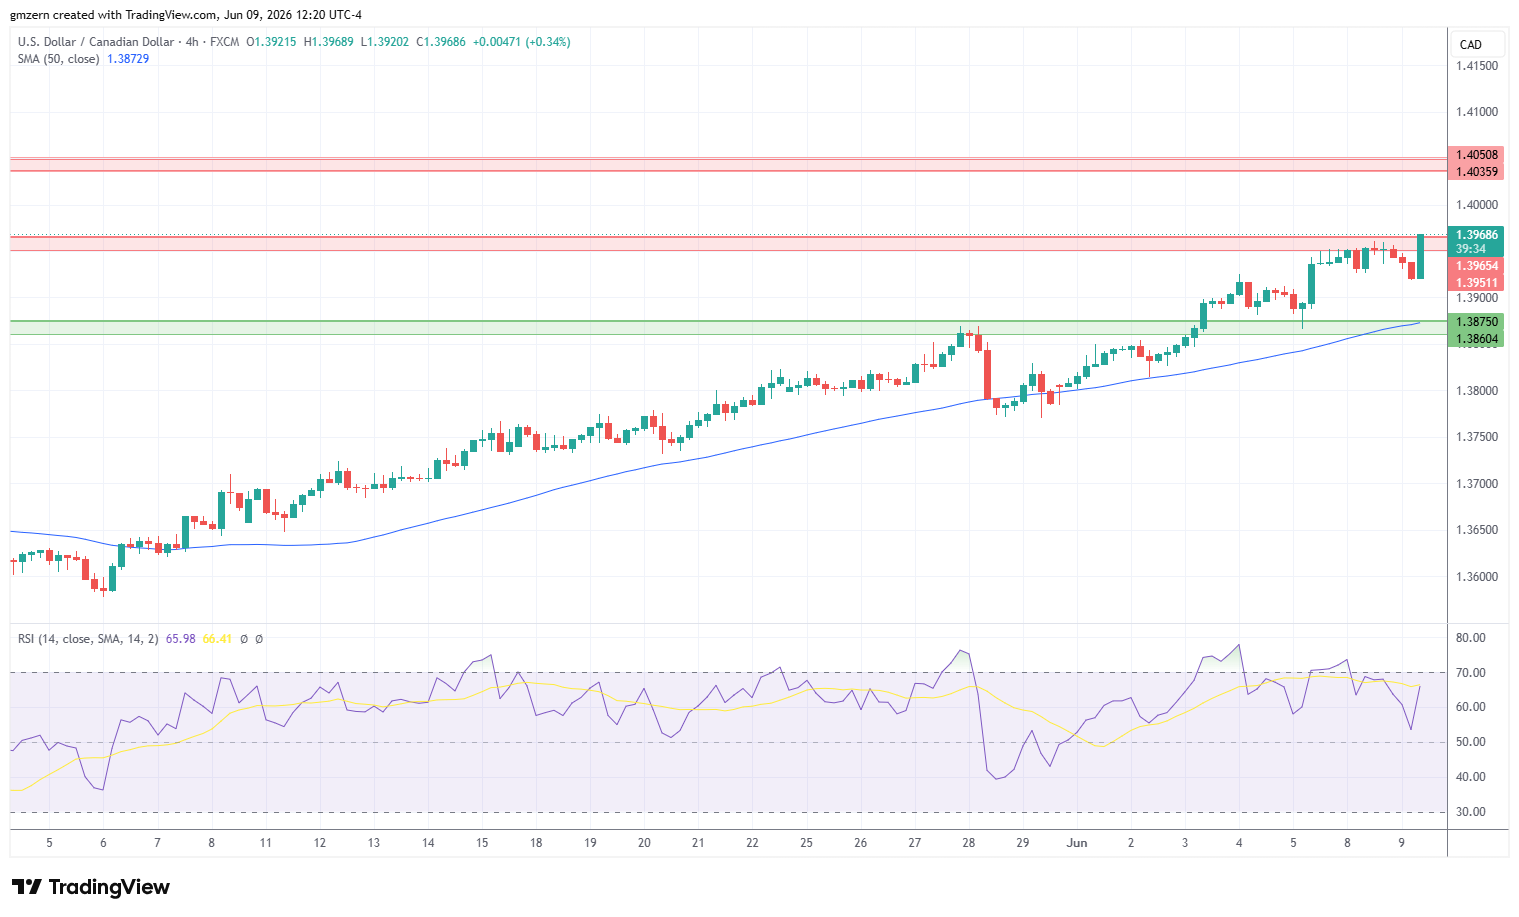Viewport: 1519px width, 917px height.
Task: Click the 50.00 RSI scale label
Action: pyautogui.click(x=1471, y=742)
